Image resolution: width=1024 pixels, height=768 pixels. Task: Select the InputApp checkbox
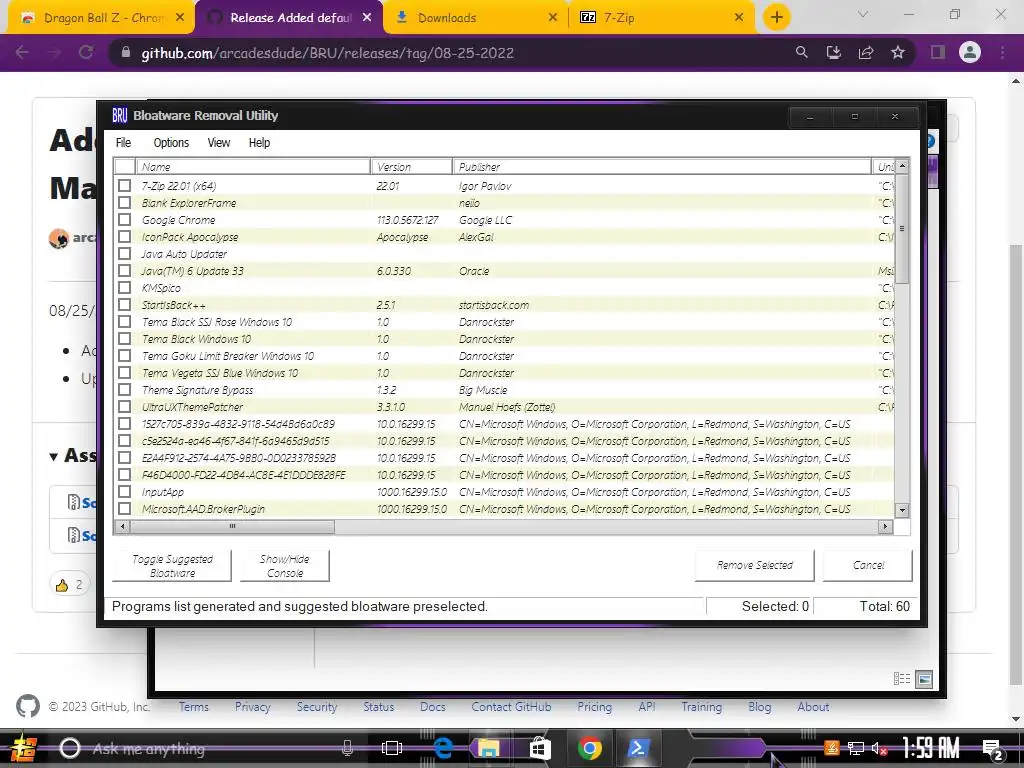pyautogui.click(x=124, y=491)
